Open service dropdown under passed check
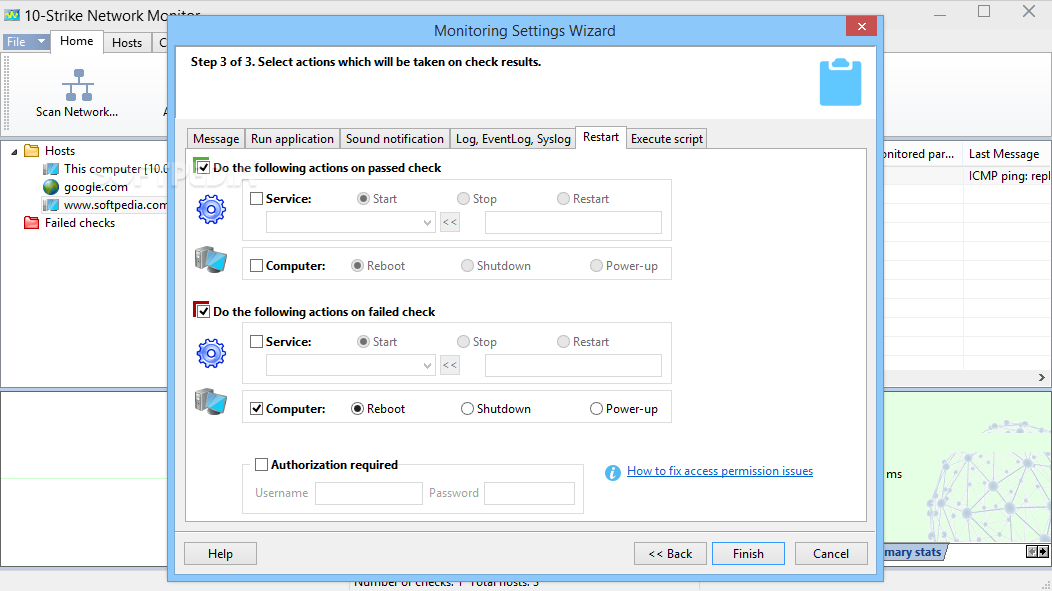This screenshot has height=591, width=1052. (427, 223)
